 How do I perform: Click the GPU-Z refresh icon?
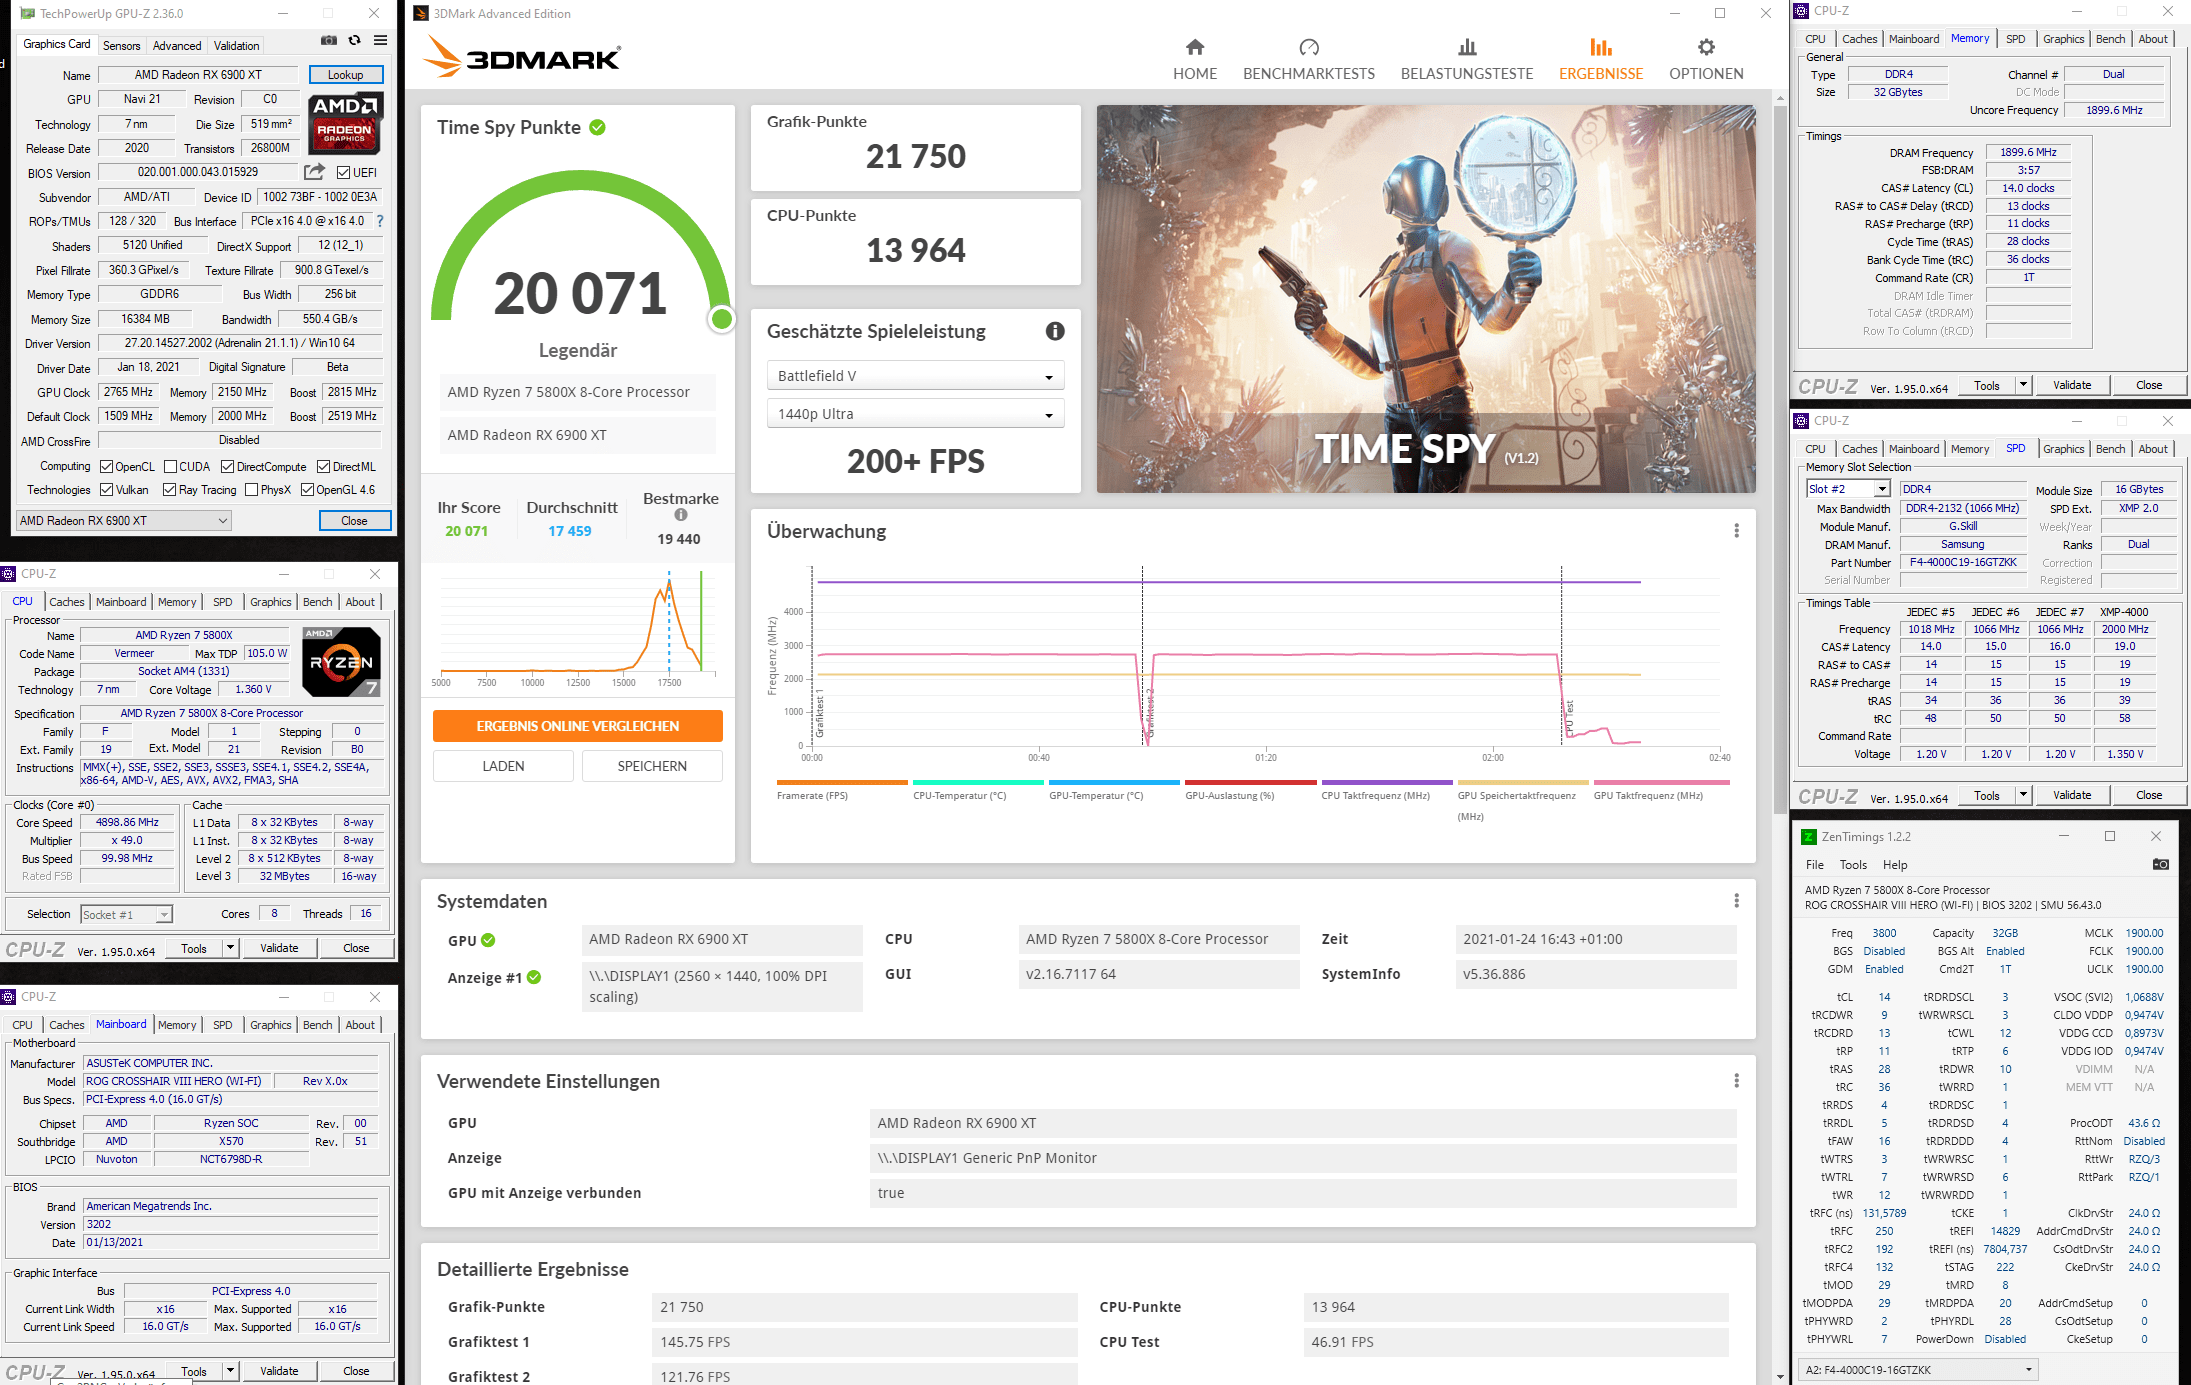click(x=354, y=41)
